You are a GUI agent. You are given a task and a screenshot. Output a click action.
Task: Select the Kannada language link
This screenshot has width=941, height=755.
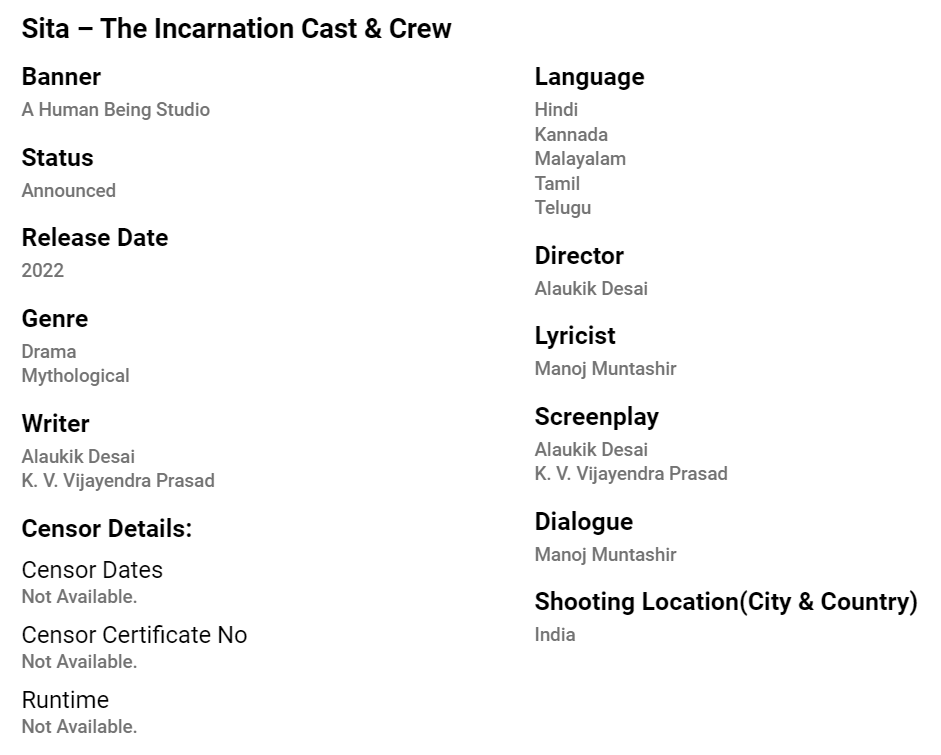(571, 134)
